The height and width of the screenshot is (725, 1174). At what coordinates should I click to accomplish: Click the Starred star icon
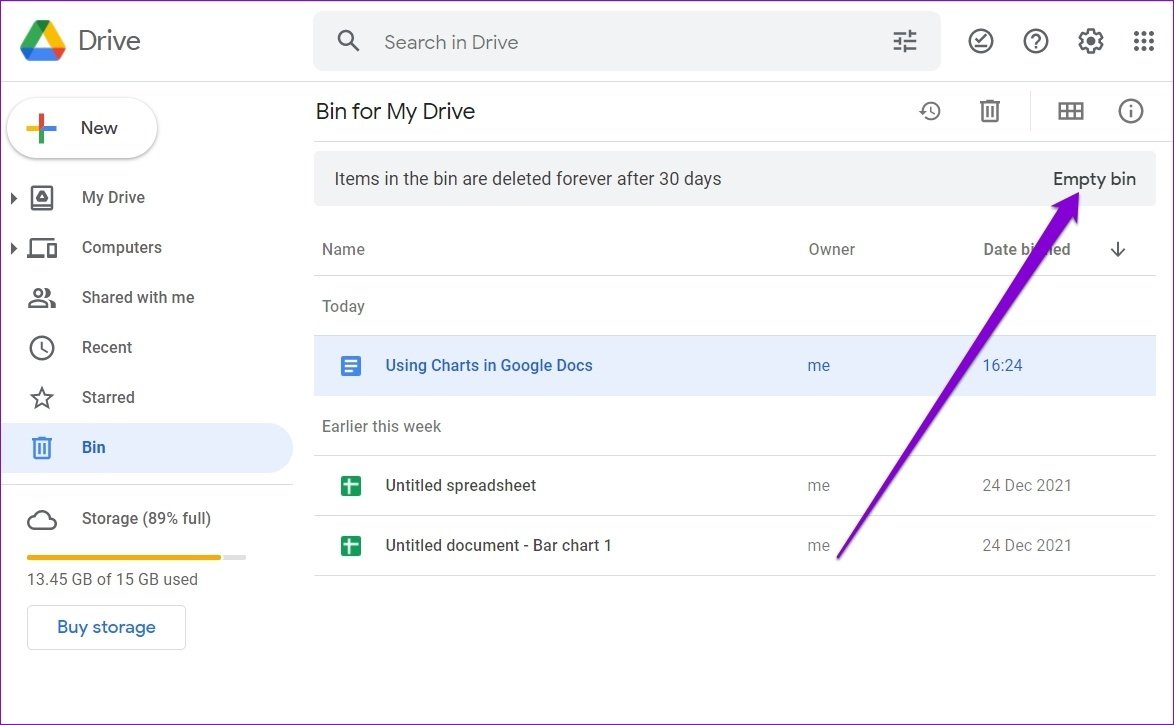pyautogui.click(x=42, y=398)
